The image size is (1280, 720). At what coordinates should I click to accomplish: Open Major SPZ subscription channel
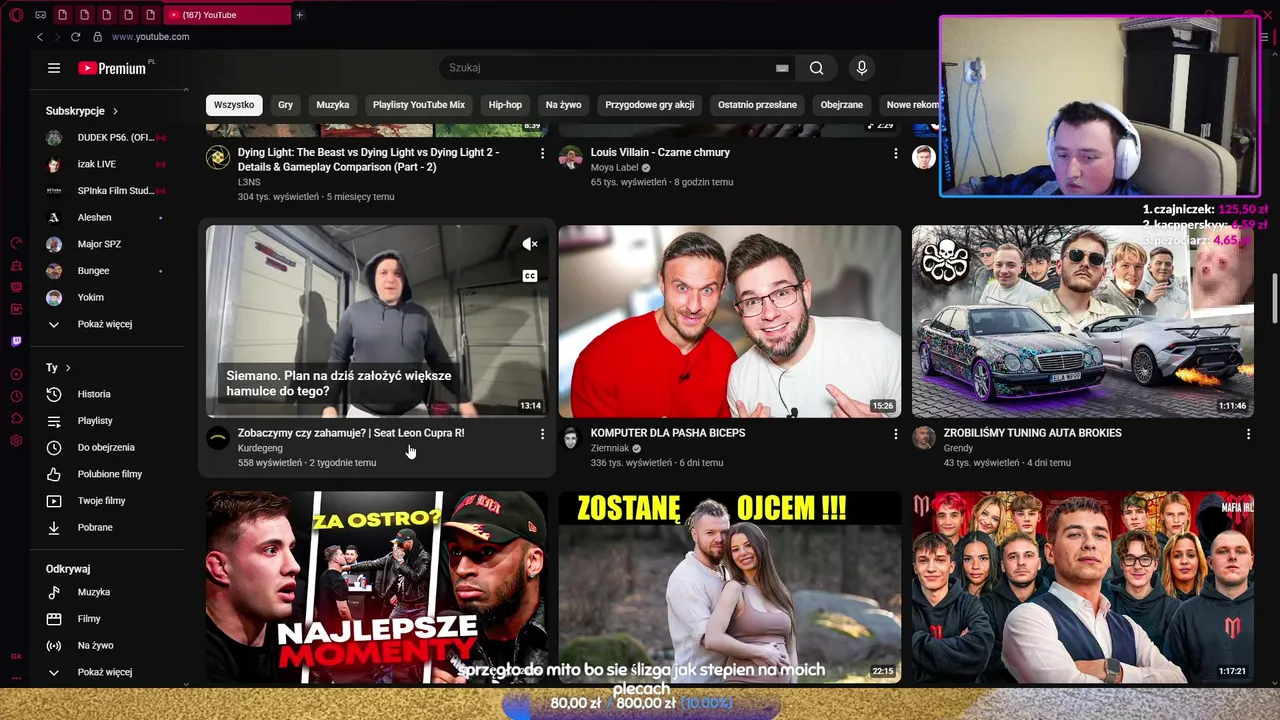106,244
